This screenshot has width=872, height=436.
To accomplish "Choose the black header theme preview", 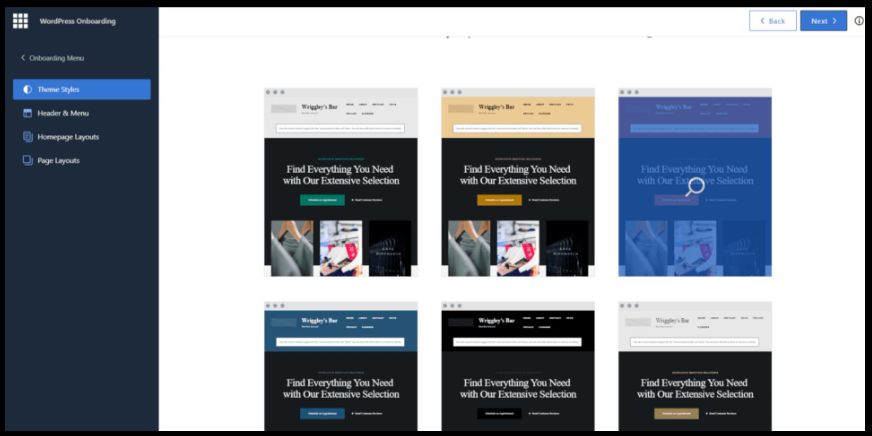I will 518,366.
